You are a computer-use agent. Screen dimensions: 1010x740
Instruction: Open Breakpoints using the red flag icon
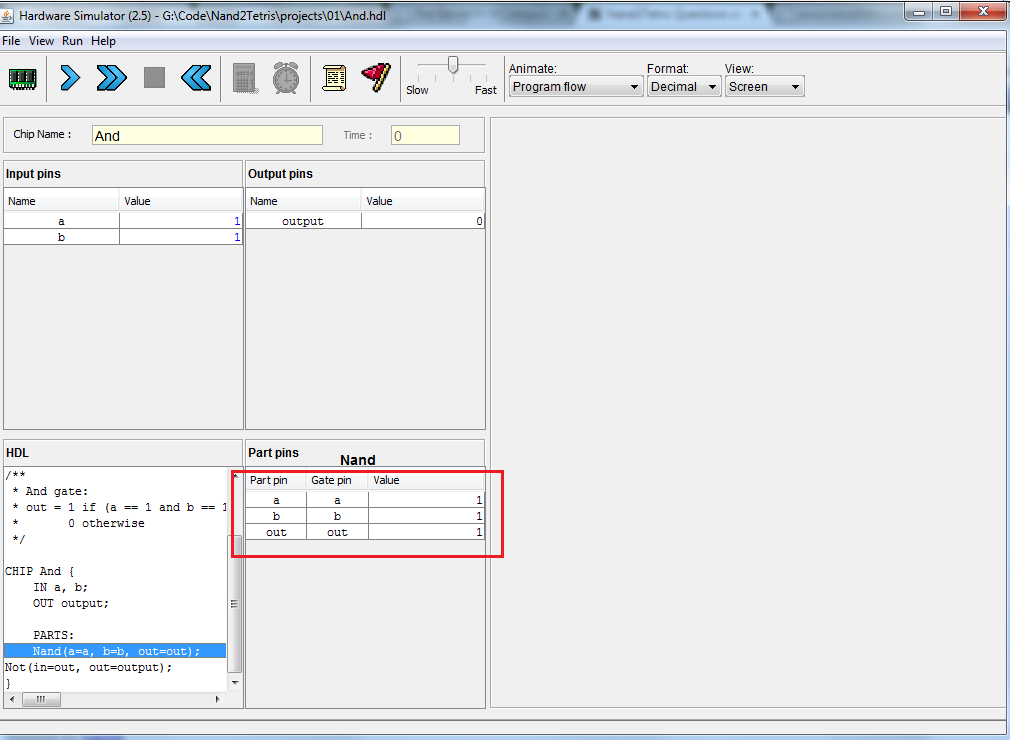point(376,78)
